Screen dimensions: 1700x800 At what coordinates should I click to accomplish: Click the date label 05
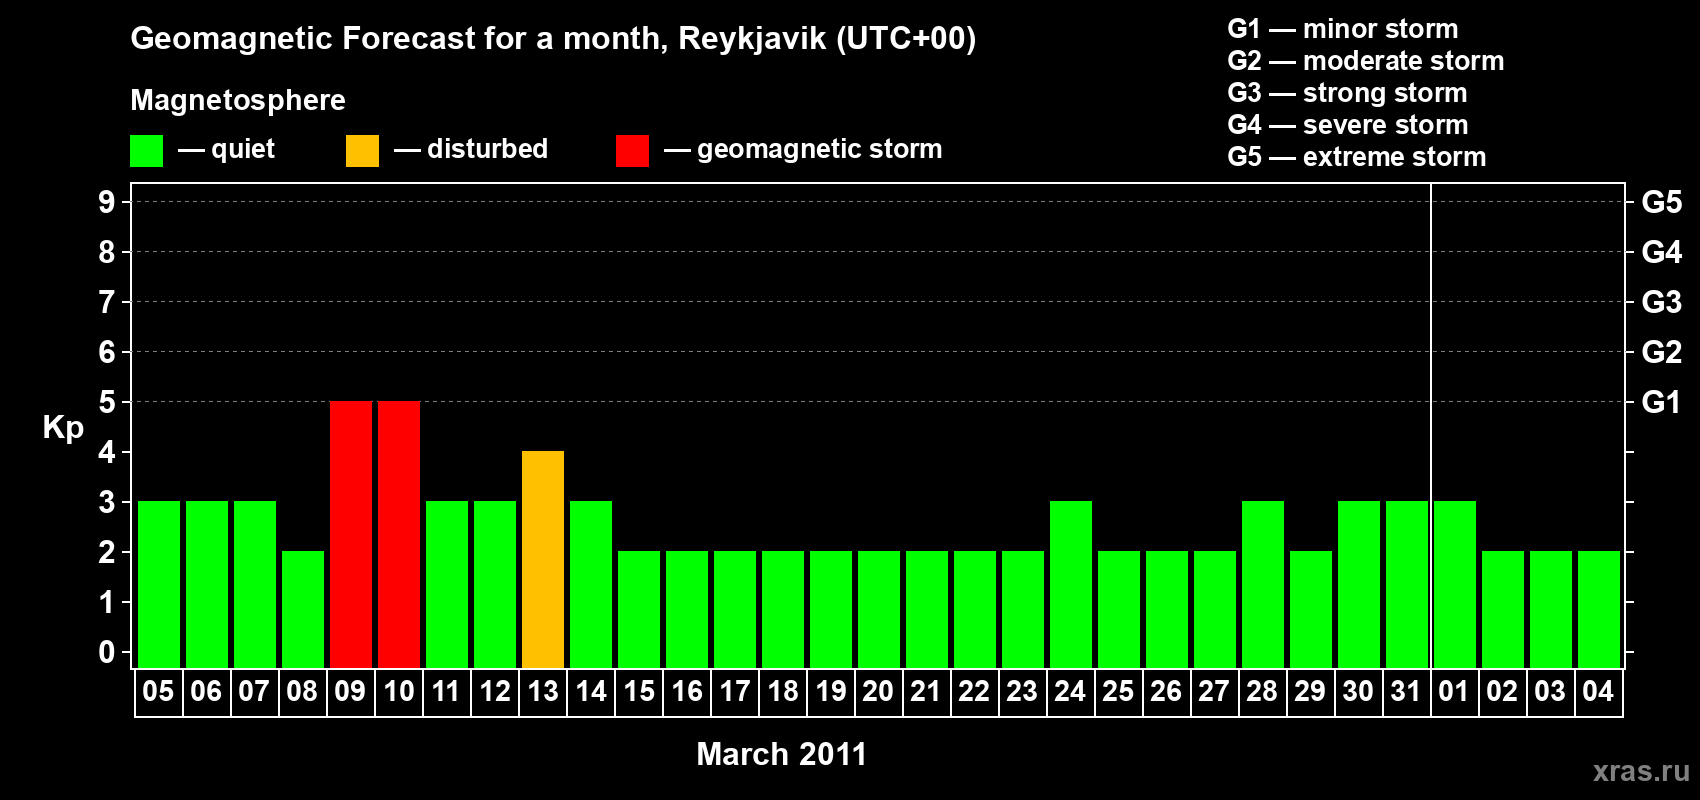(158, 691)
